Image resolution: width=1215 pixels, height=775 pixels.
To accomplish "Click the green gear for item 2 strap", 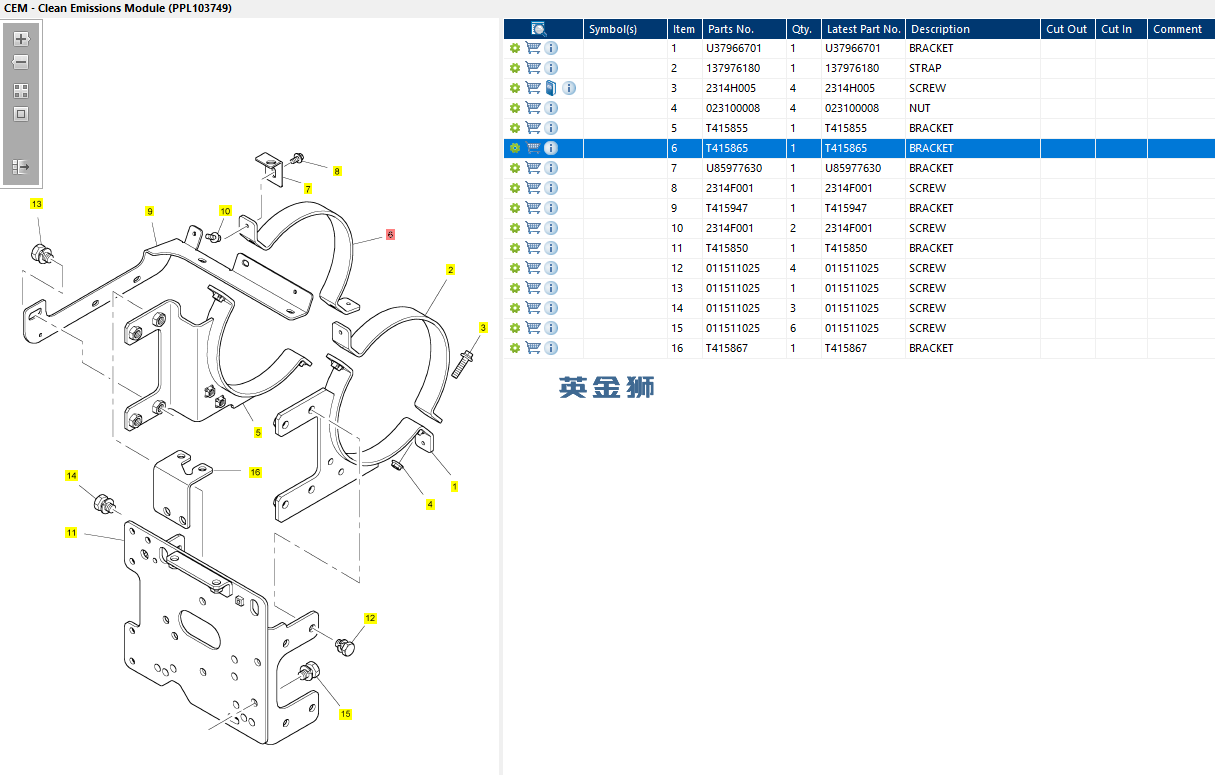I will click(515, 68).
